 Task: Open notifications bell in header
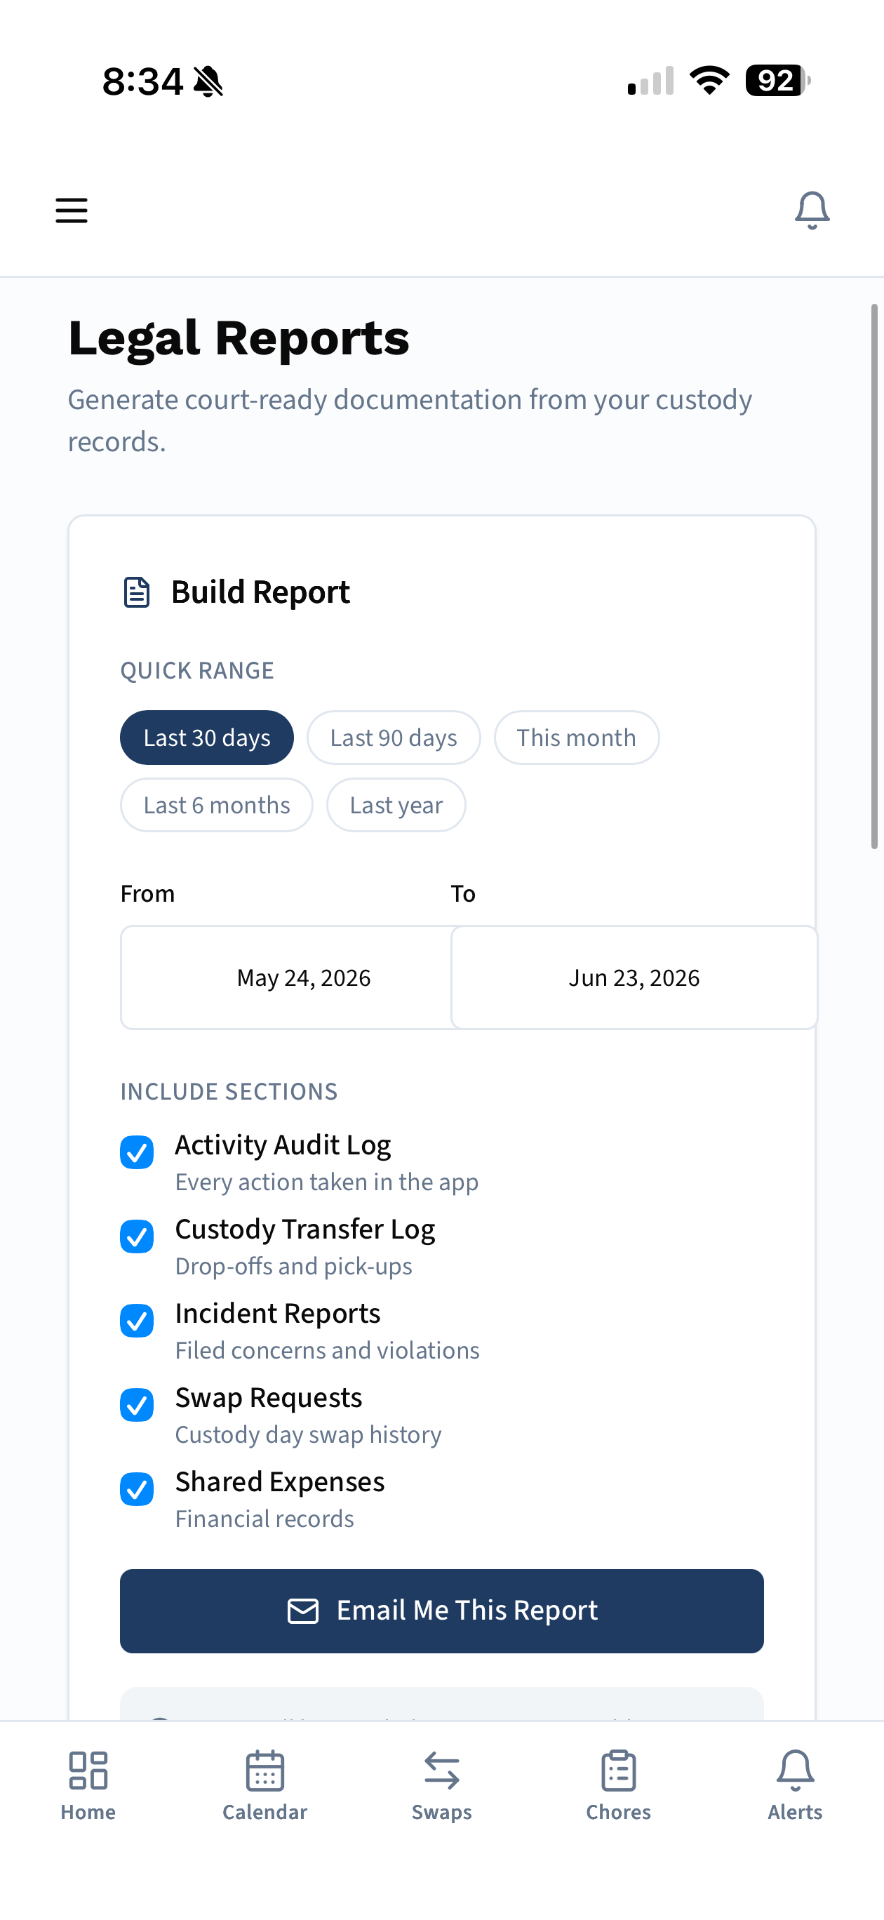tap(812, 210)
